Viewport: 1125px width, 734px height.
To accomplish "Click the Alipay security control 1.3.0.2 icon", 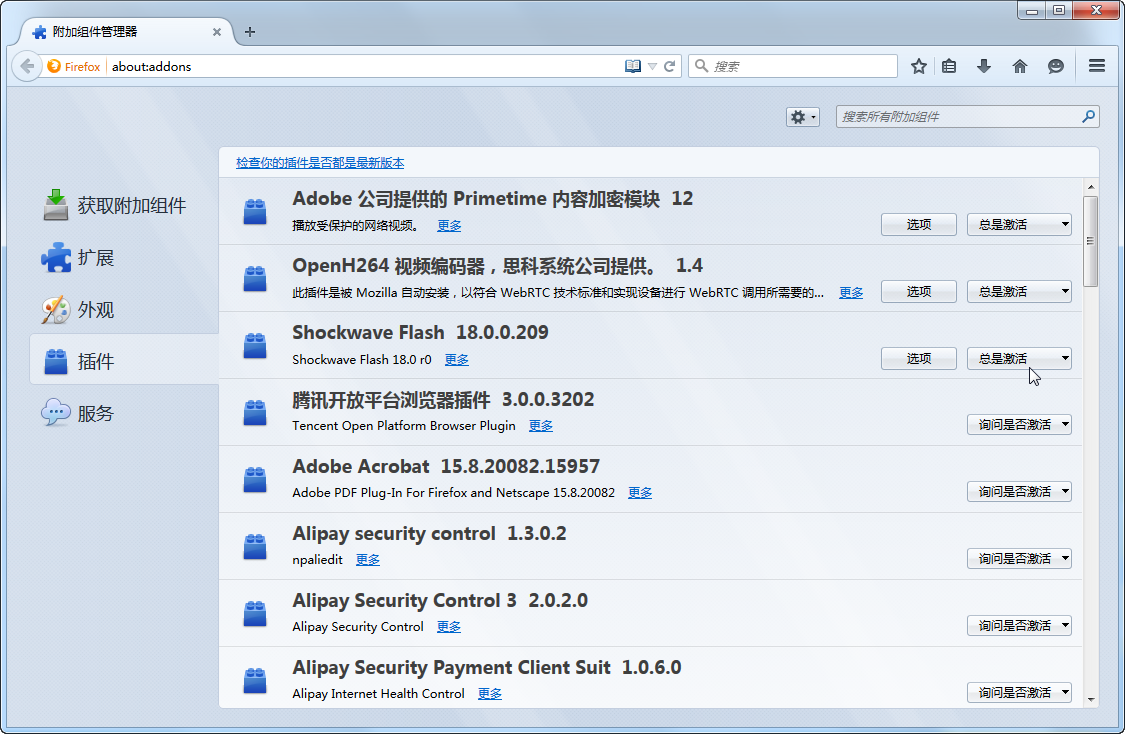I will tap(255, 546).
